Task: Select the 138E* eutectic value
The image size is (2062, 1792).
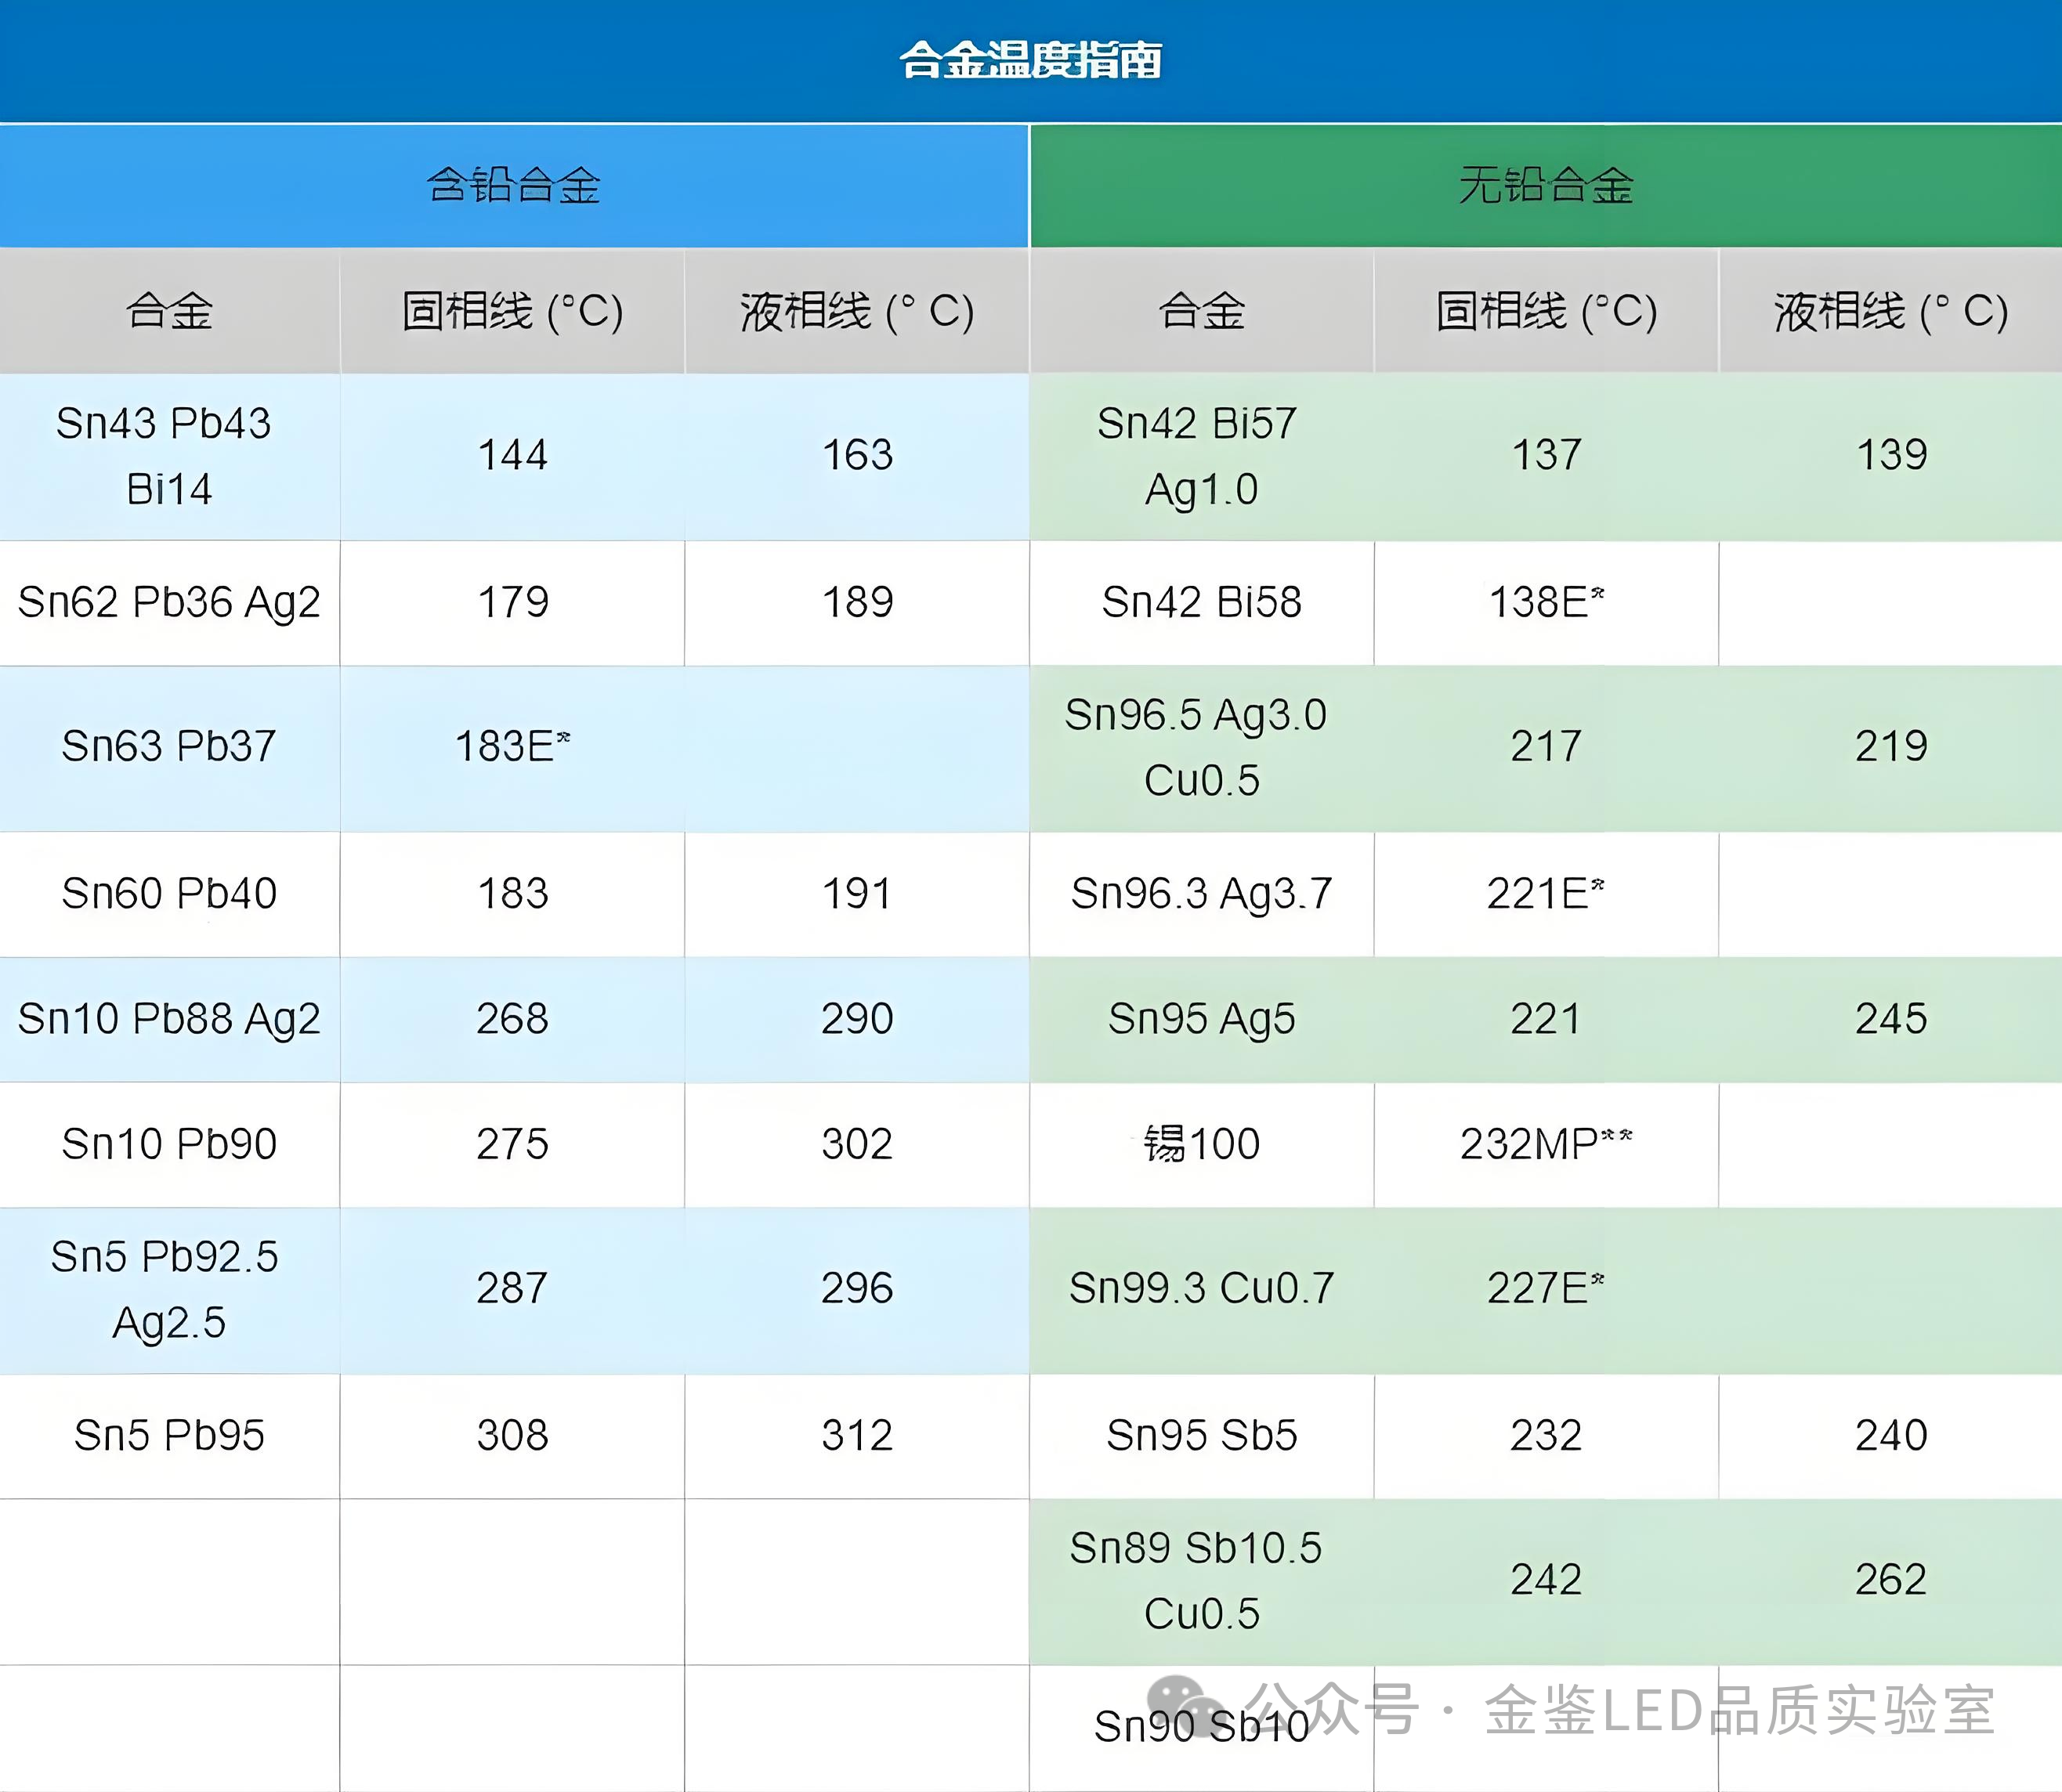Action: [x=1546, y=602]
